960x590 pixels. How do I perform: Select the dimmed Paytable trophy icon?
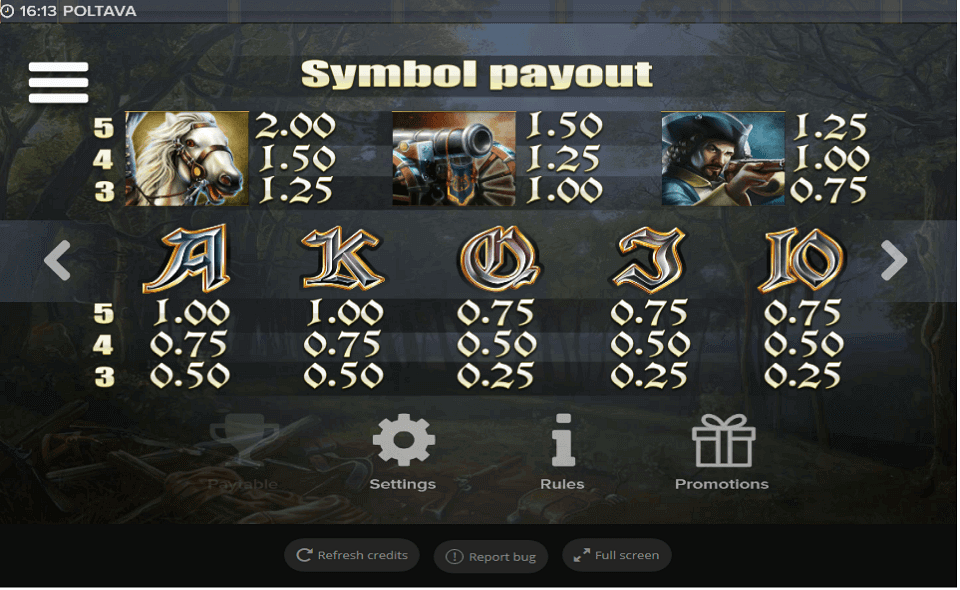point(243,440)
